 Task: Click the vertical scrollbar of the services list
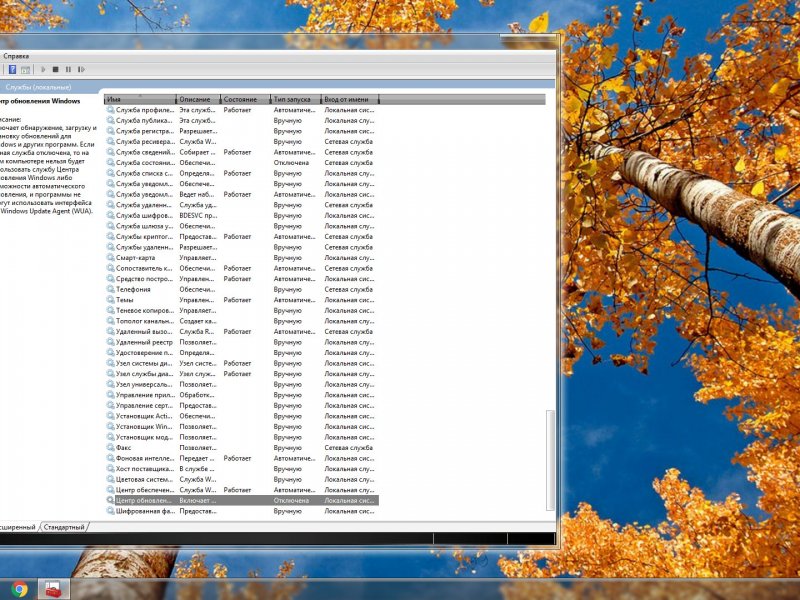tap(549, 459)
